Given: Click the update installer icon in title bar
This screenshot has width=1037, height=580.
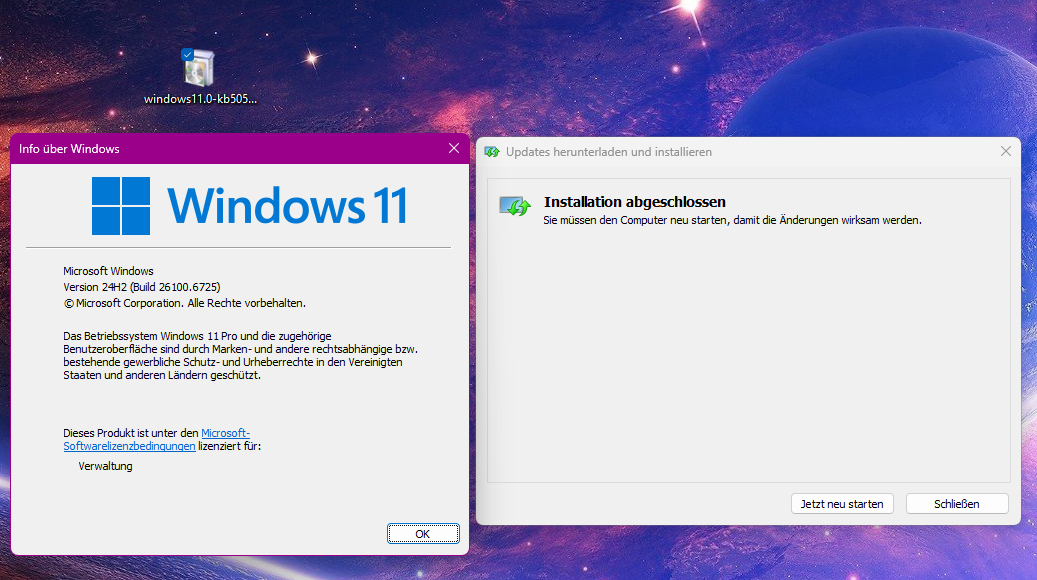Looking at the screenshot, I should tap(492, 152).
